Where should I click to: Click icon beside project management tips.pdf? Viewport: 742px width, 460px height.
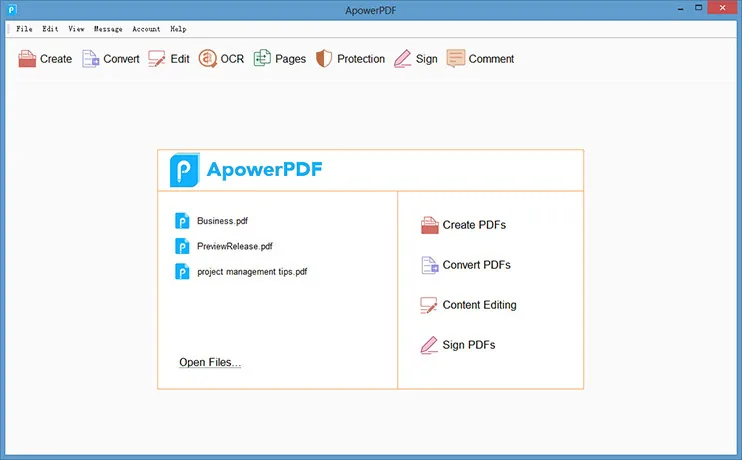182,272
